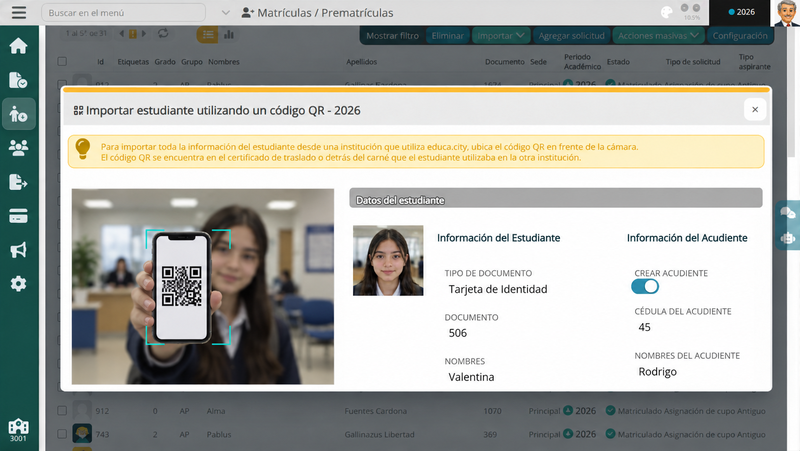Screen dimensions: 800x451
Task: Click the Matrículas / Prematrículas page title
Action: (325, 13)
